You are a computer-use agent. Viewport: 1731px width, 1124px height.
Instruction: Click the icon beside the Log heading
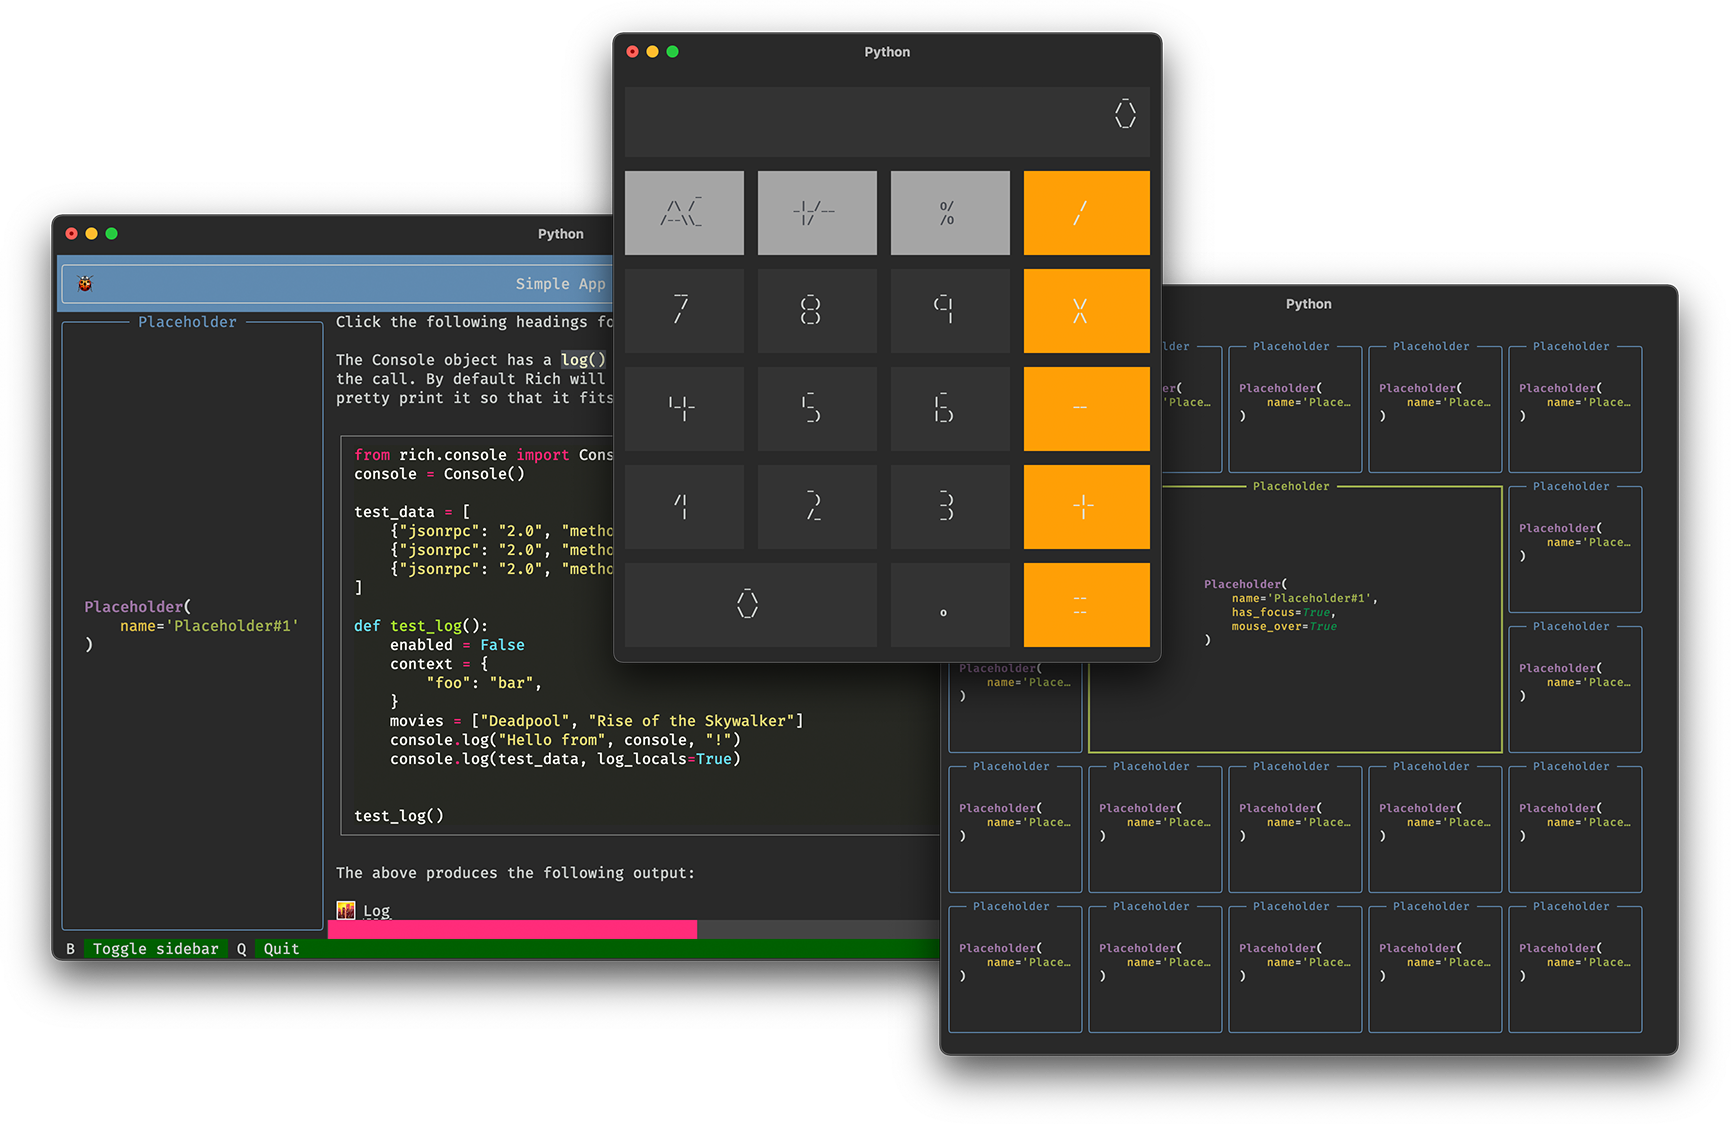tap(346, 910)
